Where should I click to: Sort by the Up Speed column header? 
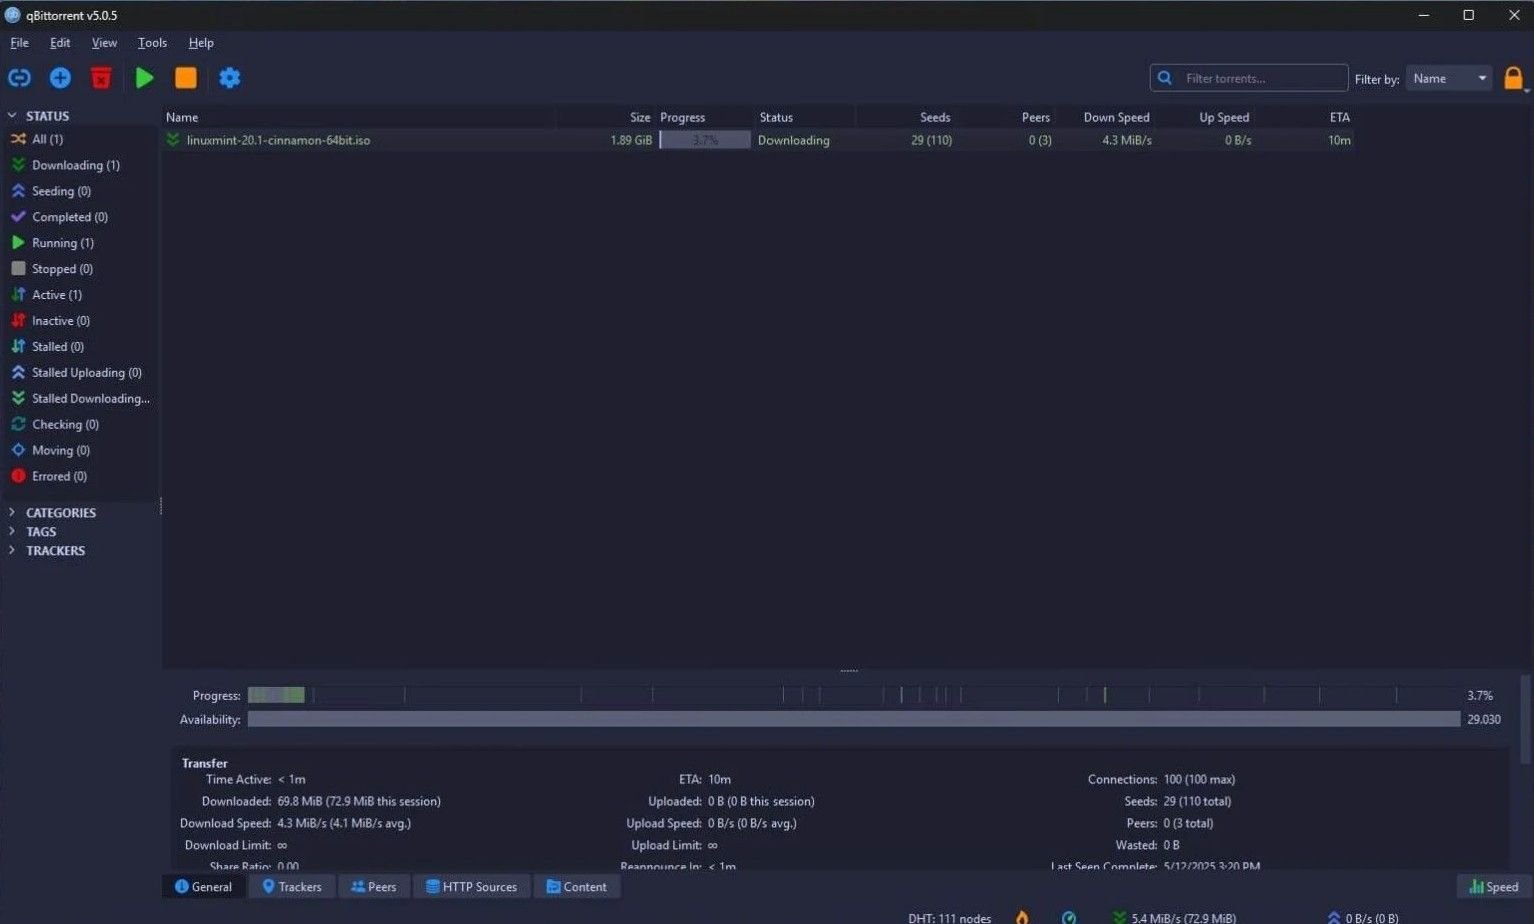(1205, 117)
